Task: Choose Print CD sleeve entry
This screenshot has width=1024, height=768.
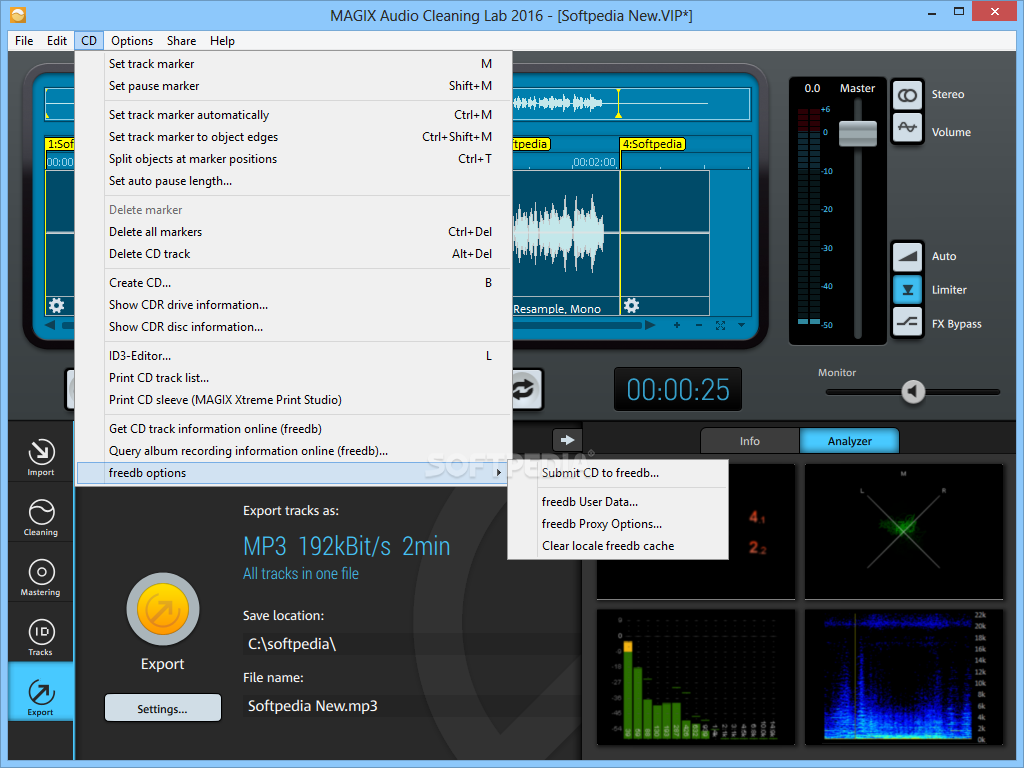Action: point(292,400)
